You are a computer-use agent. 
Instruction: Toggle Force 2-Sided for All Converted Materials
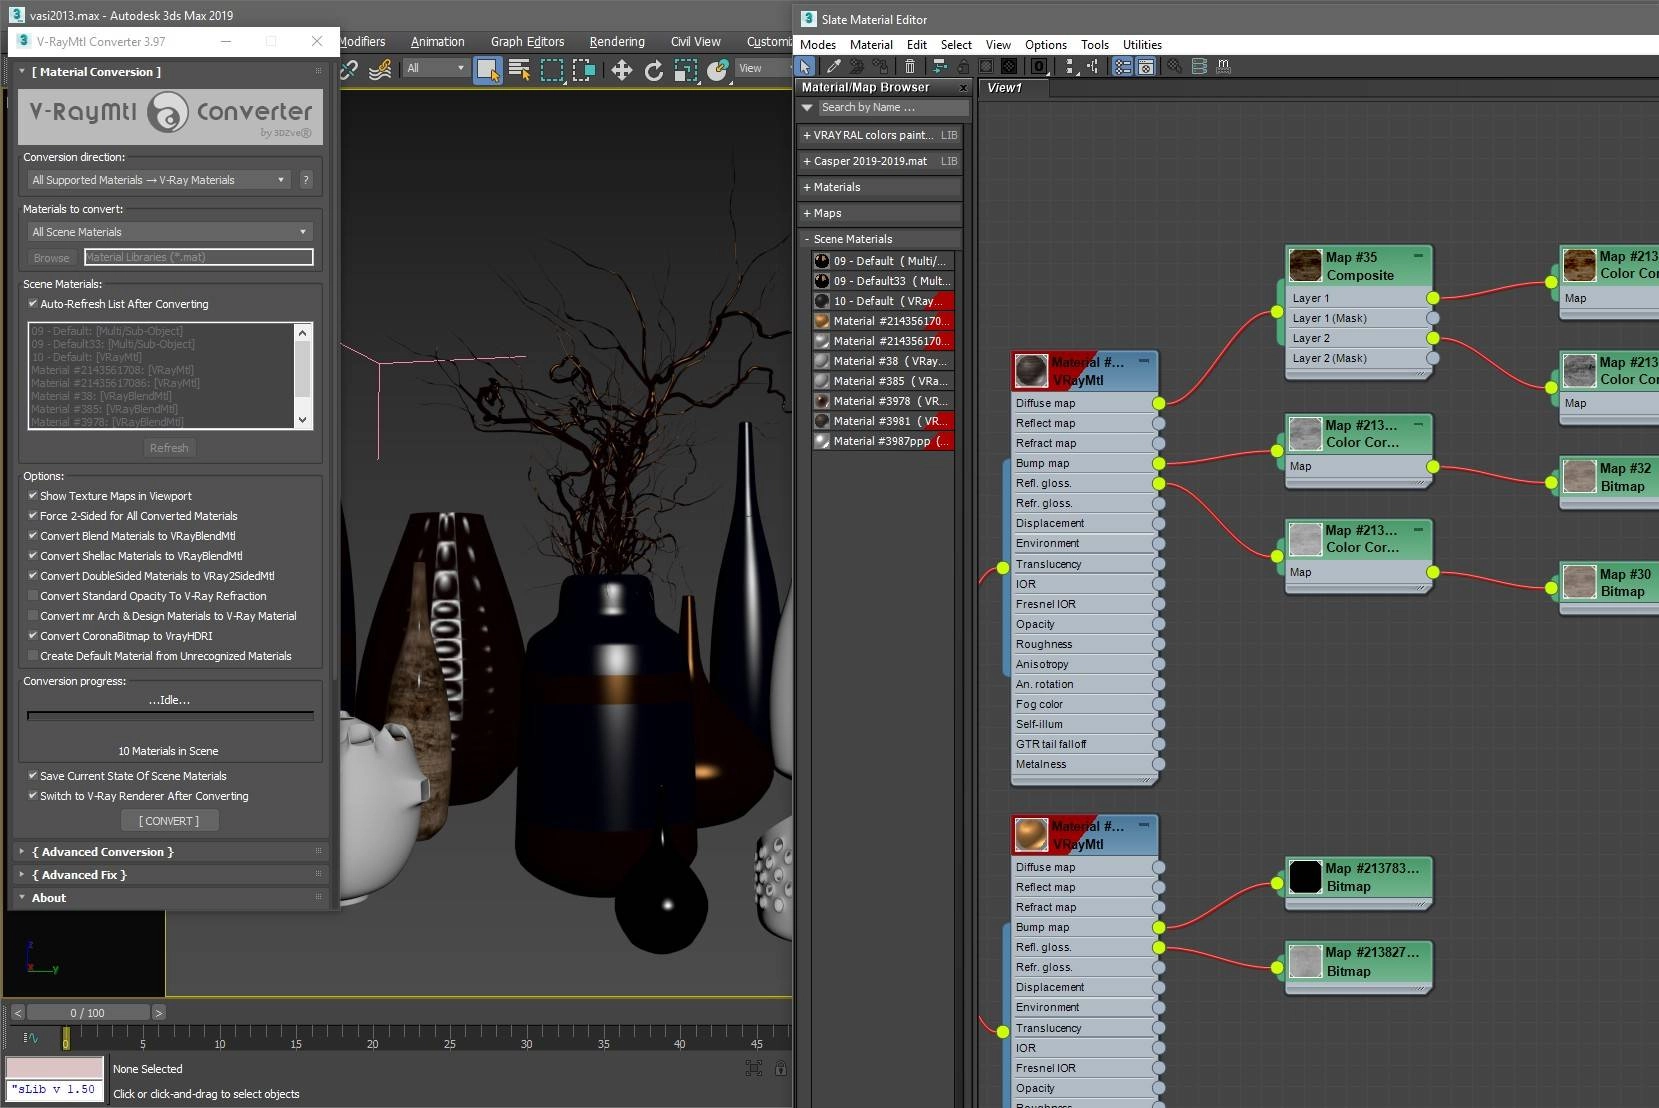33,515
